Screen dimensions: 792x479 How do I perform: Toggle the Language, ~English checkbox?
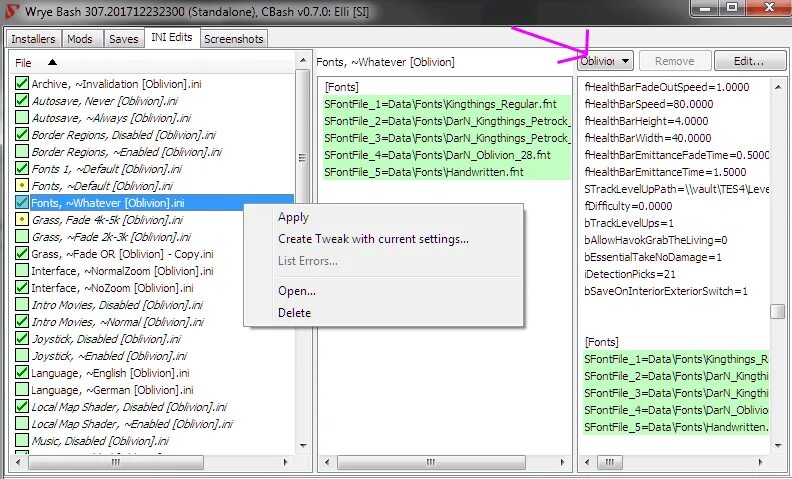click(x=22, y=372)
